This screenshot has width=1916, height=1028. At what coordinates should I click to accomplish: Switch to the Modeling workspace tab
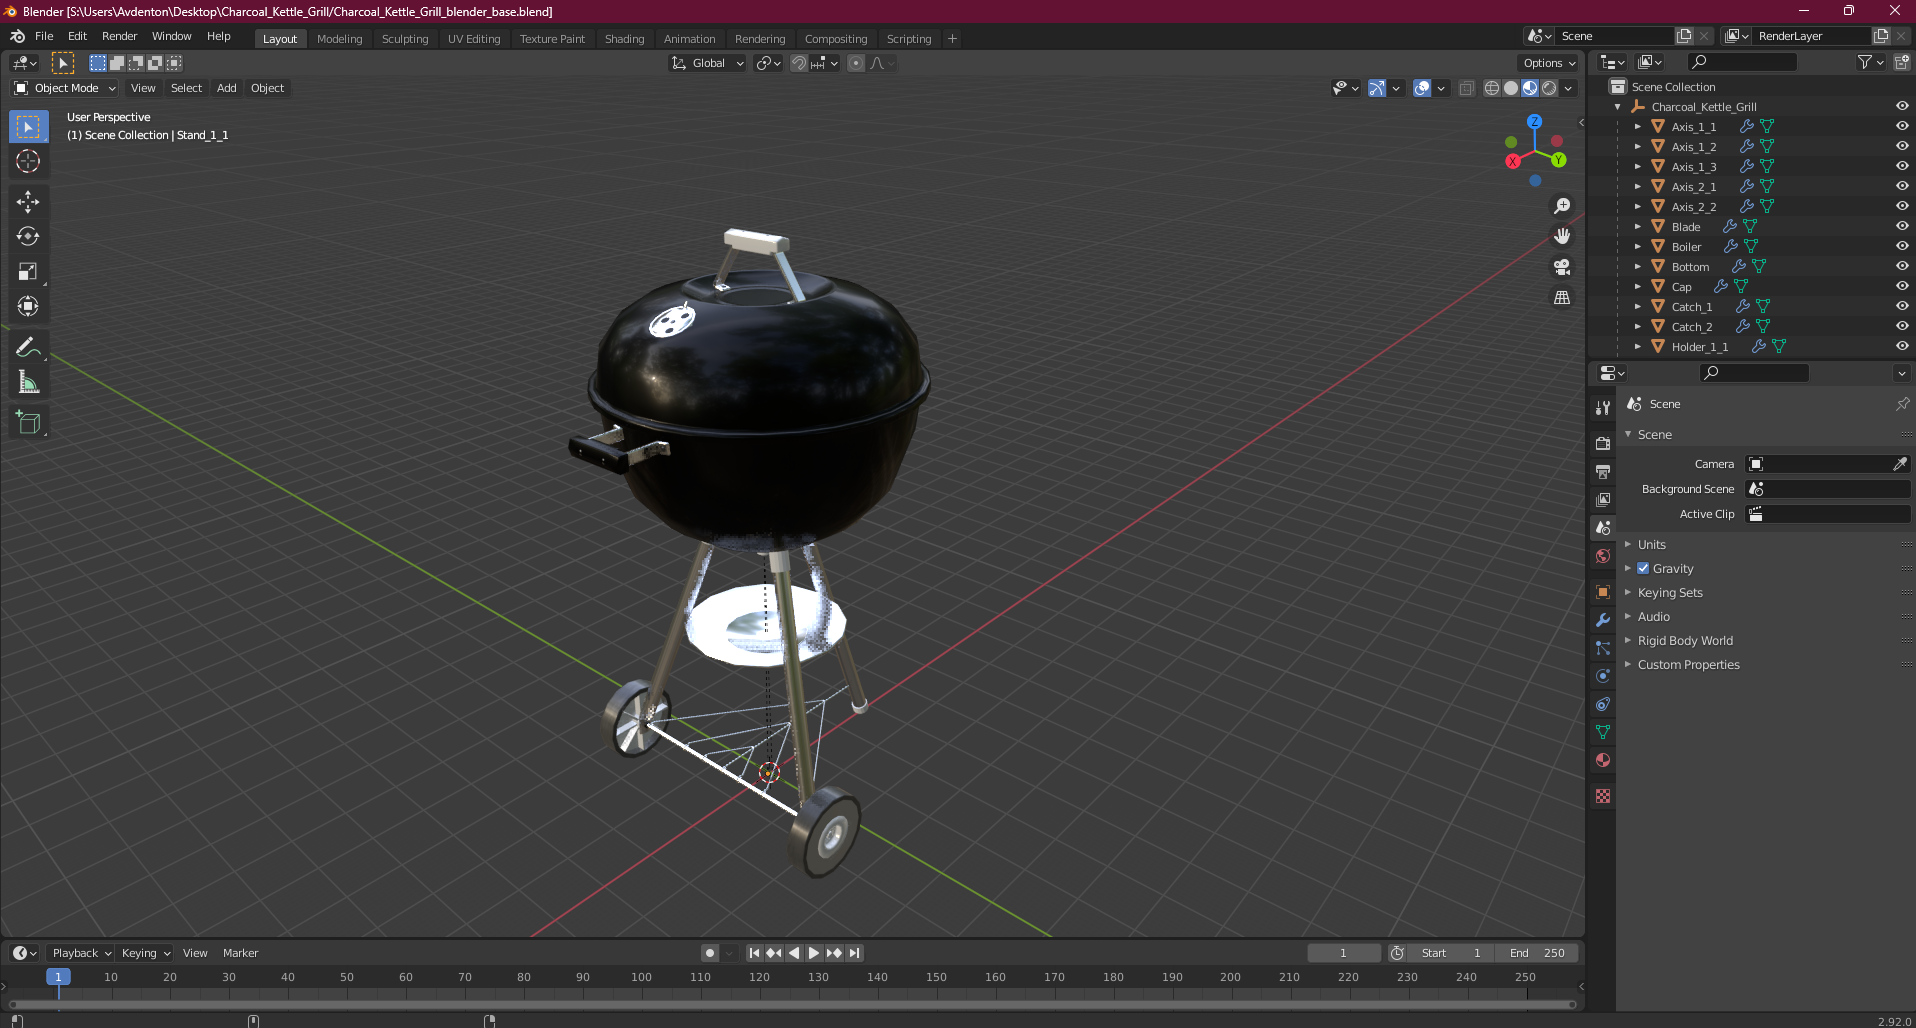pos(339,39)
